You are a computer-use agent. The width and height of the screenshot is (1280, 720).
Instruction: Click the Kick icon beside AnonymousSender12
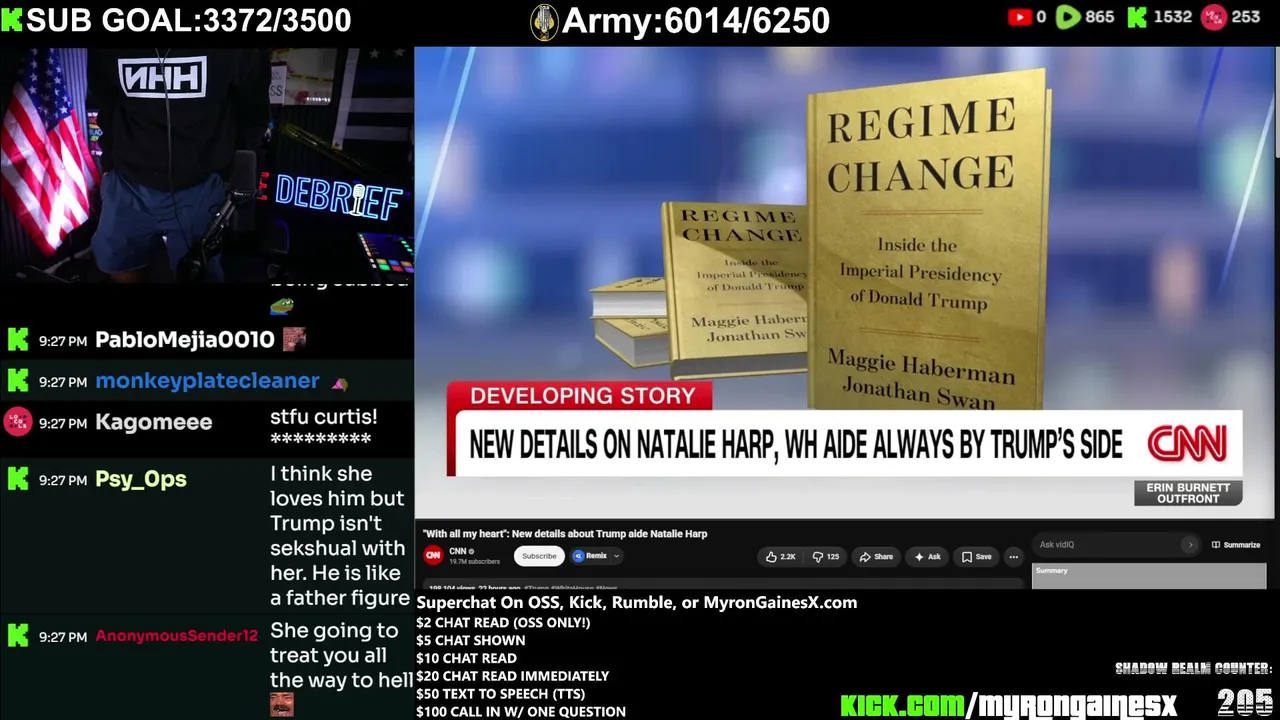[18, 636]
